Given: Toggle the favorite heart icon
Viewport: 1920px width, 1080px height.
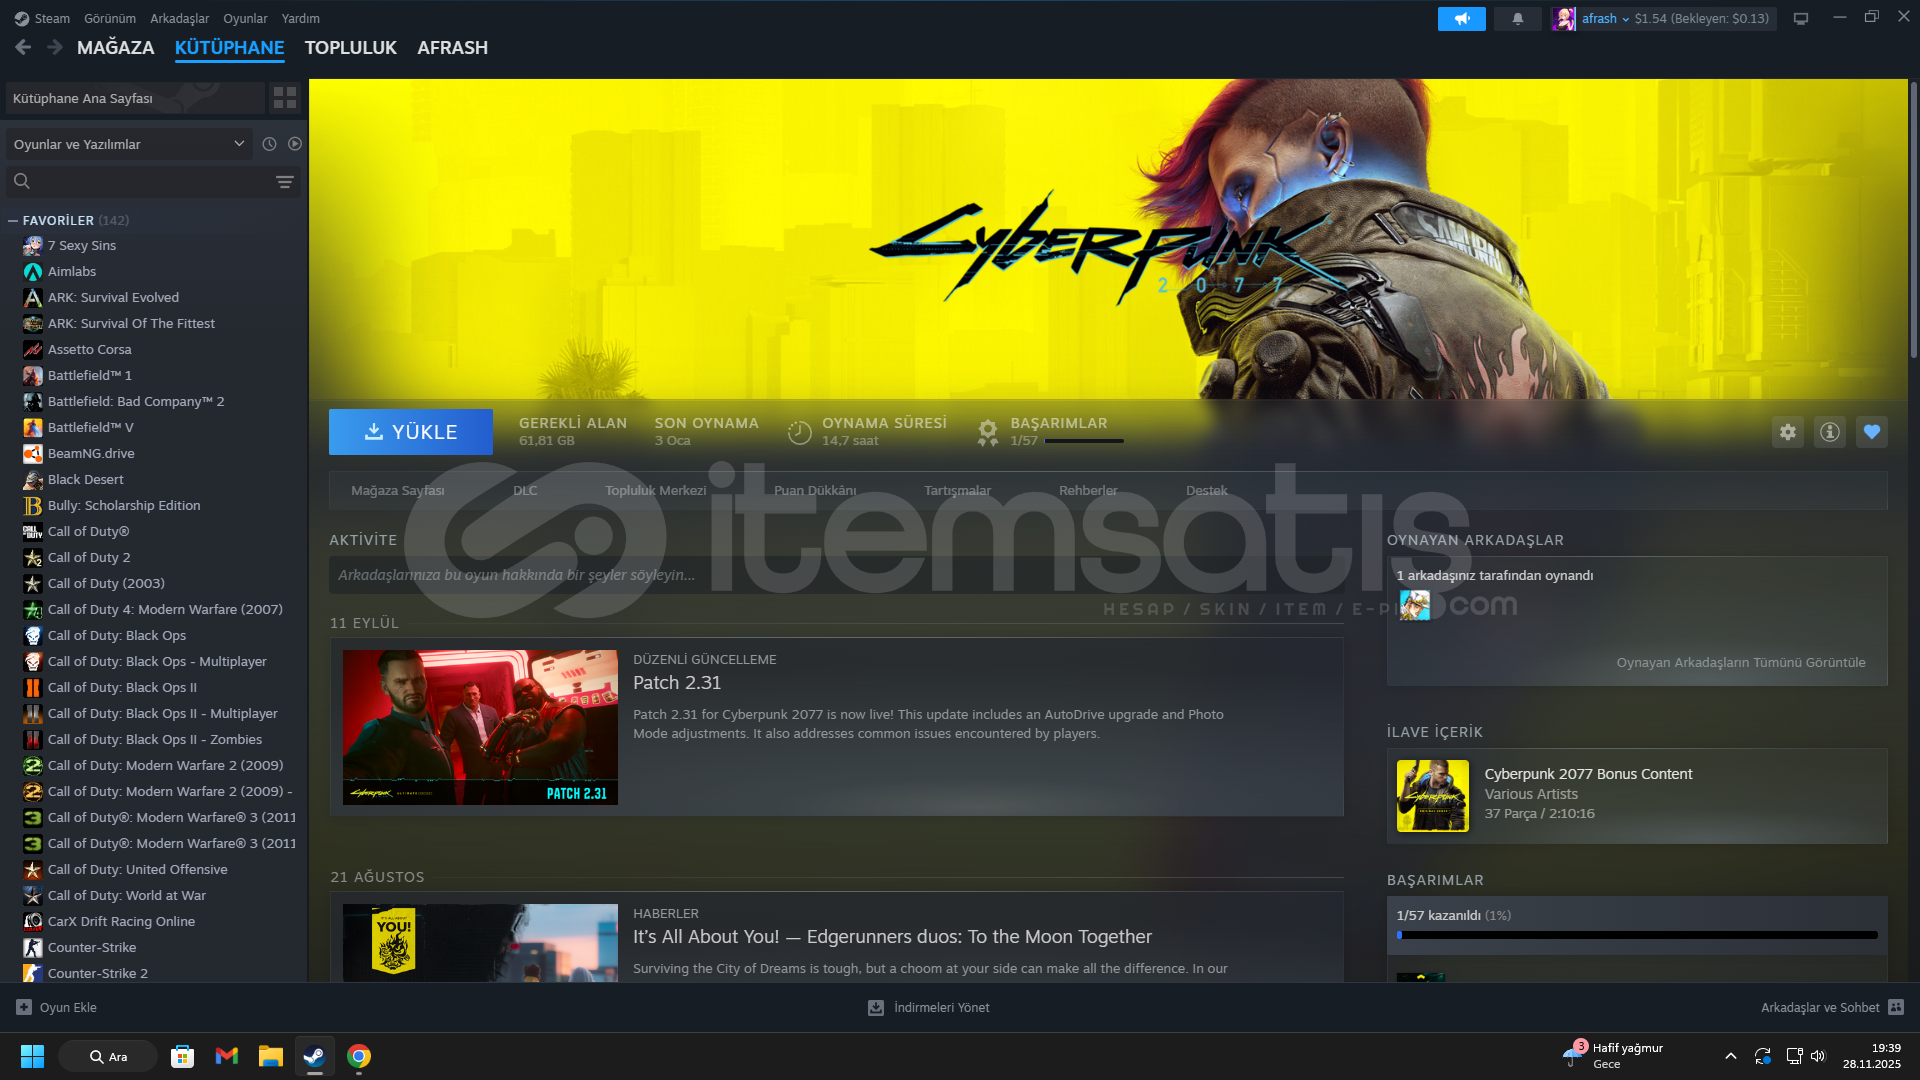Looking at the screenshot, I should [1871, 432].
